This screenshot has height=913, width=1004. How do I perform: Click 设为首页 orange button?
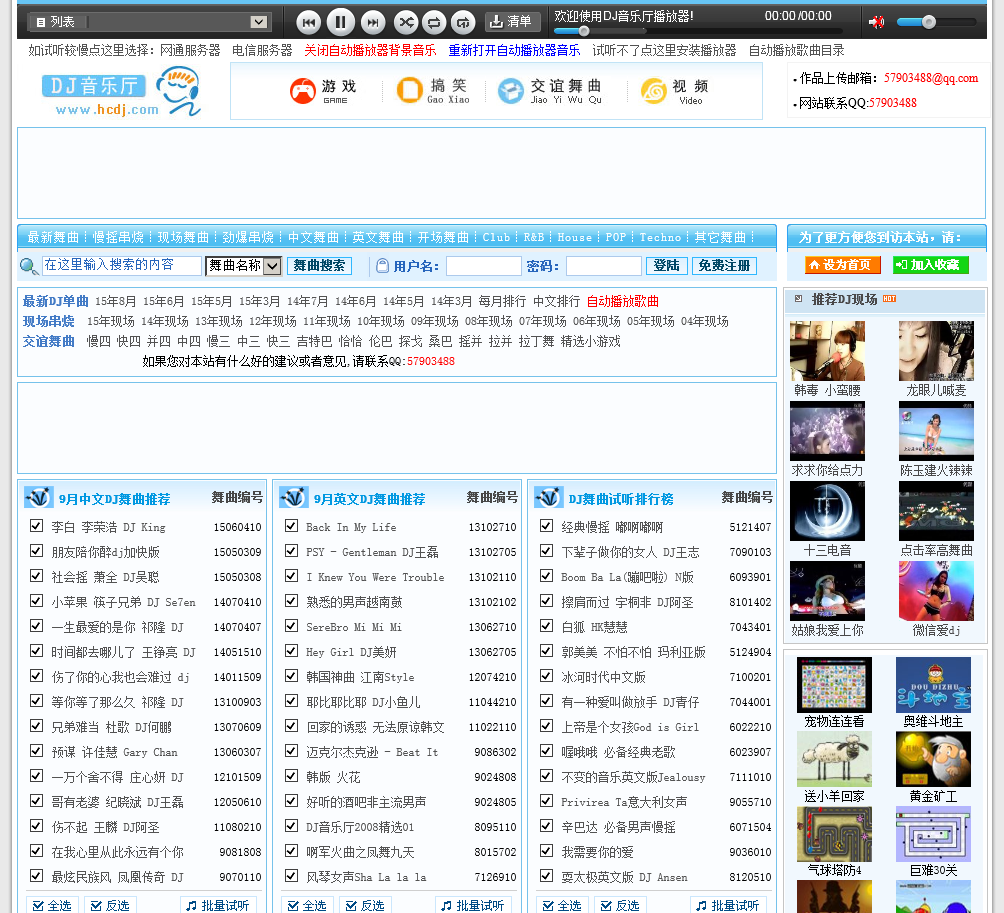(843, 265)
